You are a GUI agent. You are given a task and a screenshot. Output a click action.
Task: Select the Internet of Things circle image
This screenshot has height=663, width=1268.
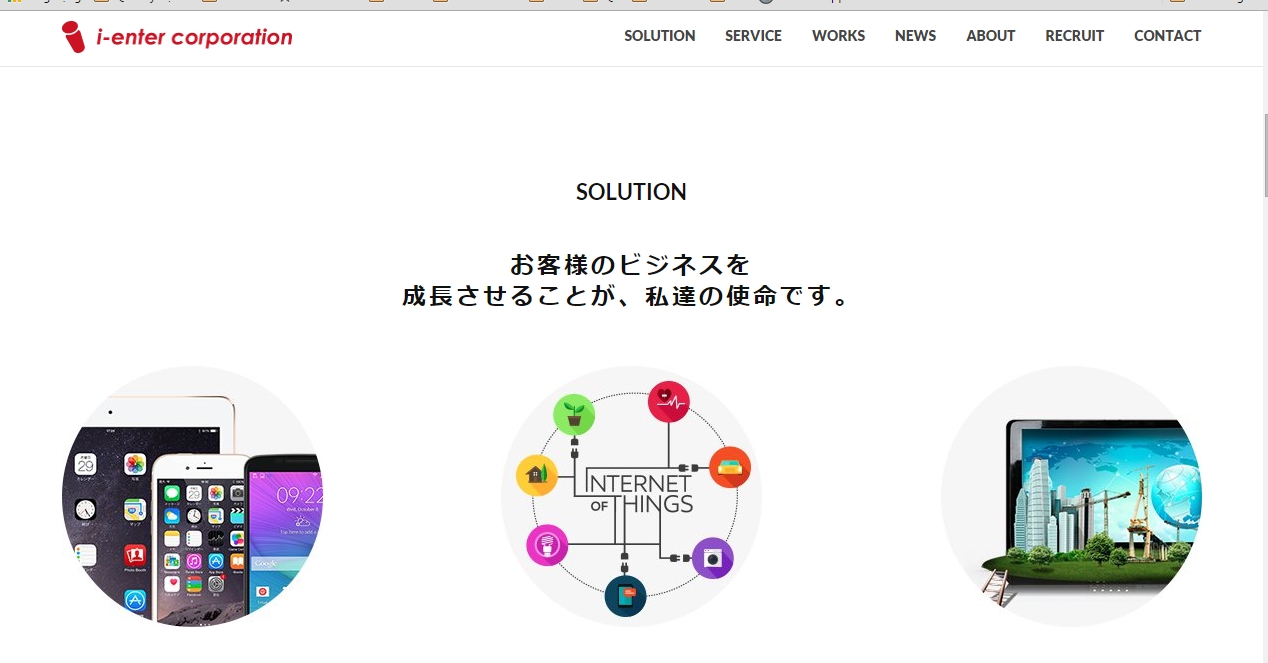631,496
